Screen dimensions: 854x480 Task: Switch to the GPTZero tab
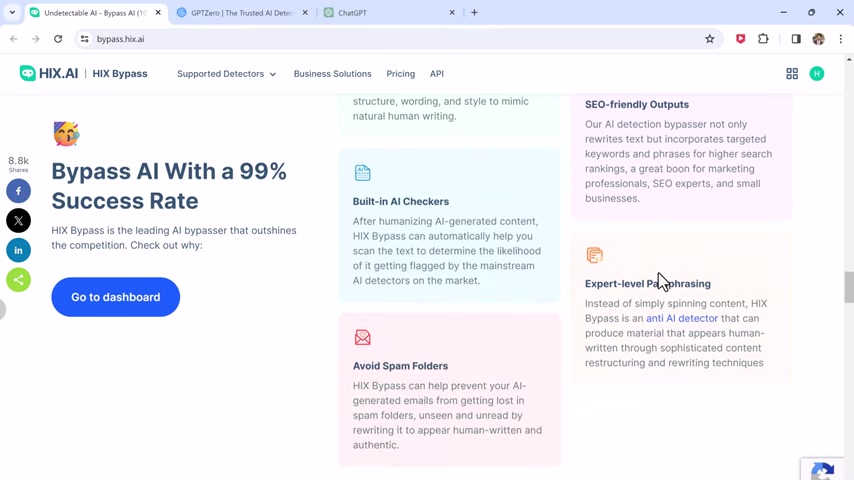242,13
